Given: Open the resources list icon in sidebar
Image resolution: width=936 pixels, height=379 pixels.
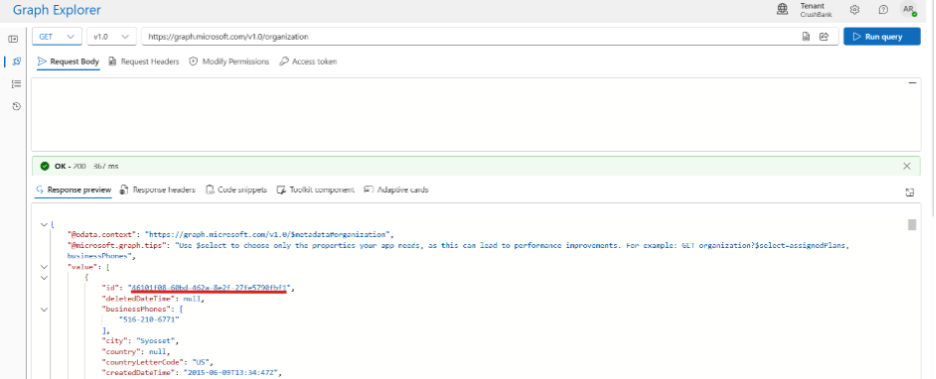Looking at the screenshot, I should tap(16, 84).
